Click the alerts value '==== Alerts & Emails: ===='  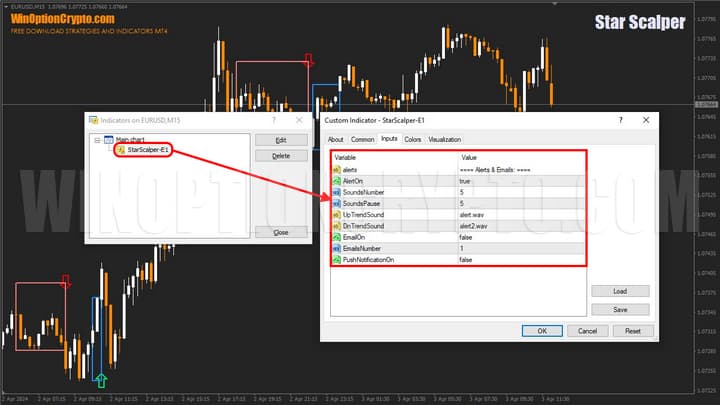495,170
